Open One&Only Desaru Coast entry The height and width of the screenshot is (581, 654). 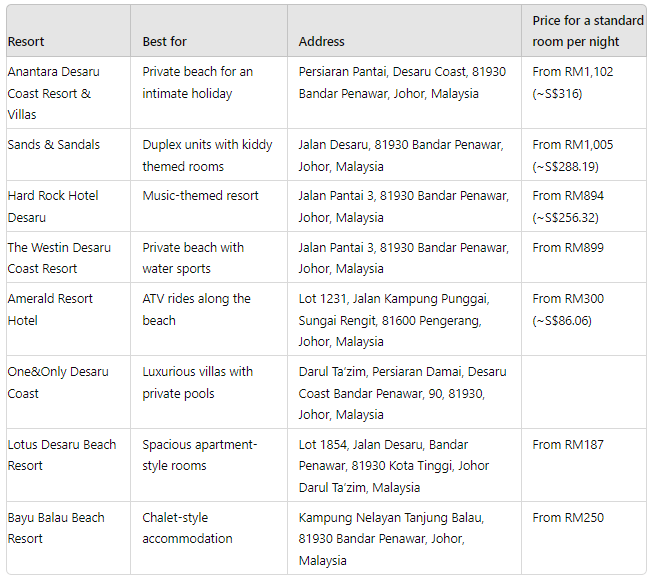click(x=58, y=382)
